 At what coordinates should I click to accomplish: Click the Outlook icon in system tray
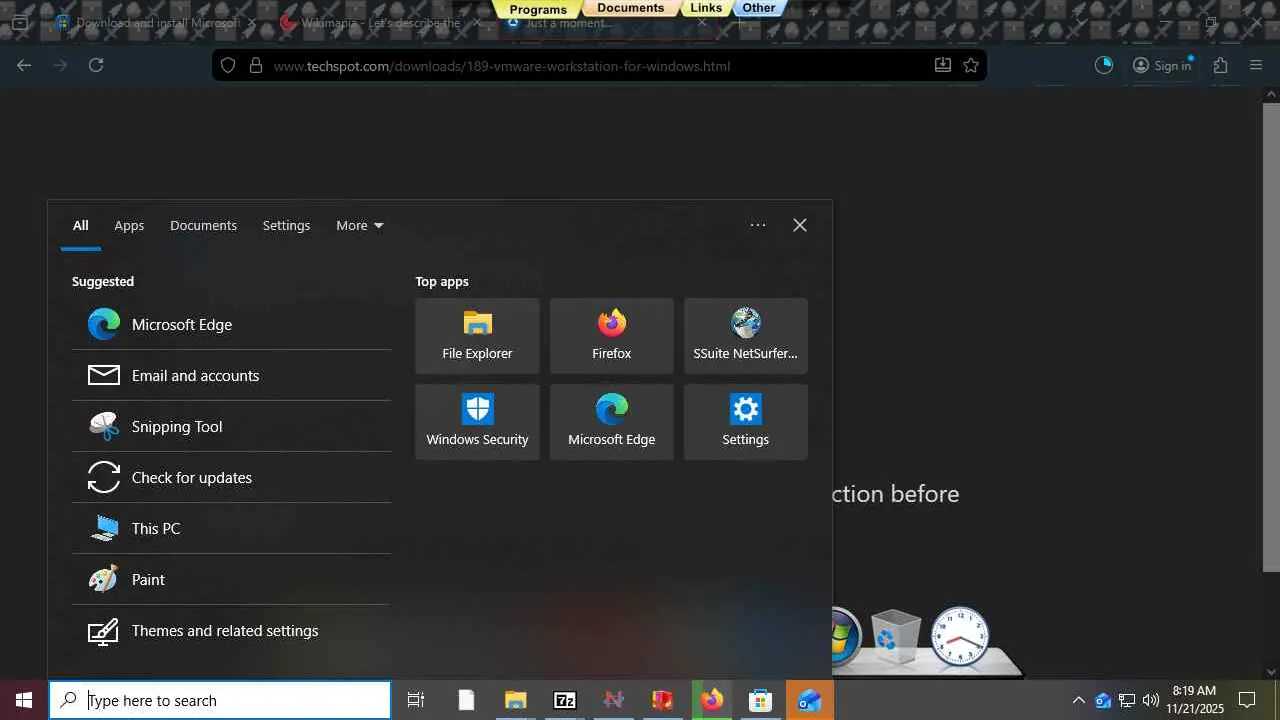click(x=1103, y=700)
